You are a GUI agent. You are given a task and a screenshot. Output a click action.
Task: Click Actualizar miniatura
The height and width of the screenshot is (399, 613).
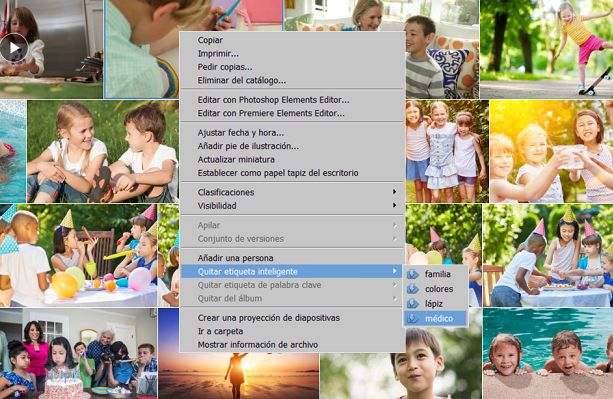point(292,159)
